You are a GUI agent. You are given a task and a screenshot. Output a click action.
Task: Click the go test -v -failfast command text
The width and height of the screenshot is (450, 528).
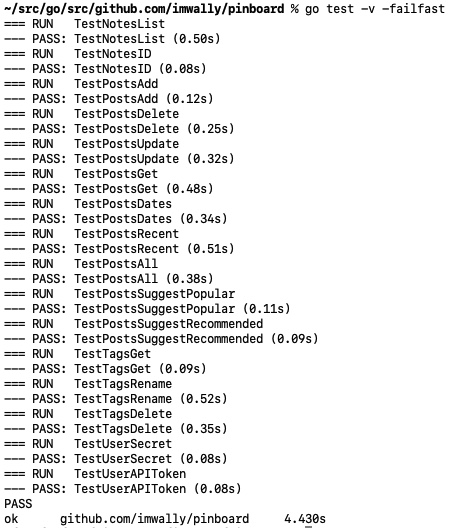[x=375, y=8]
